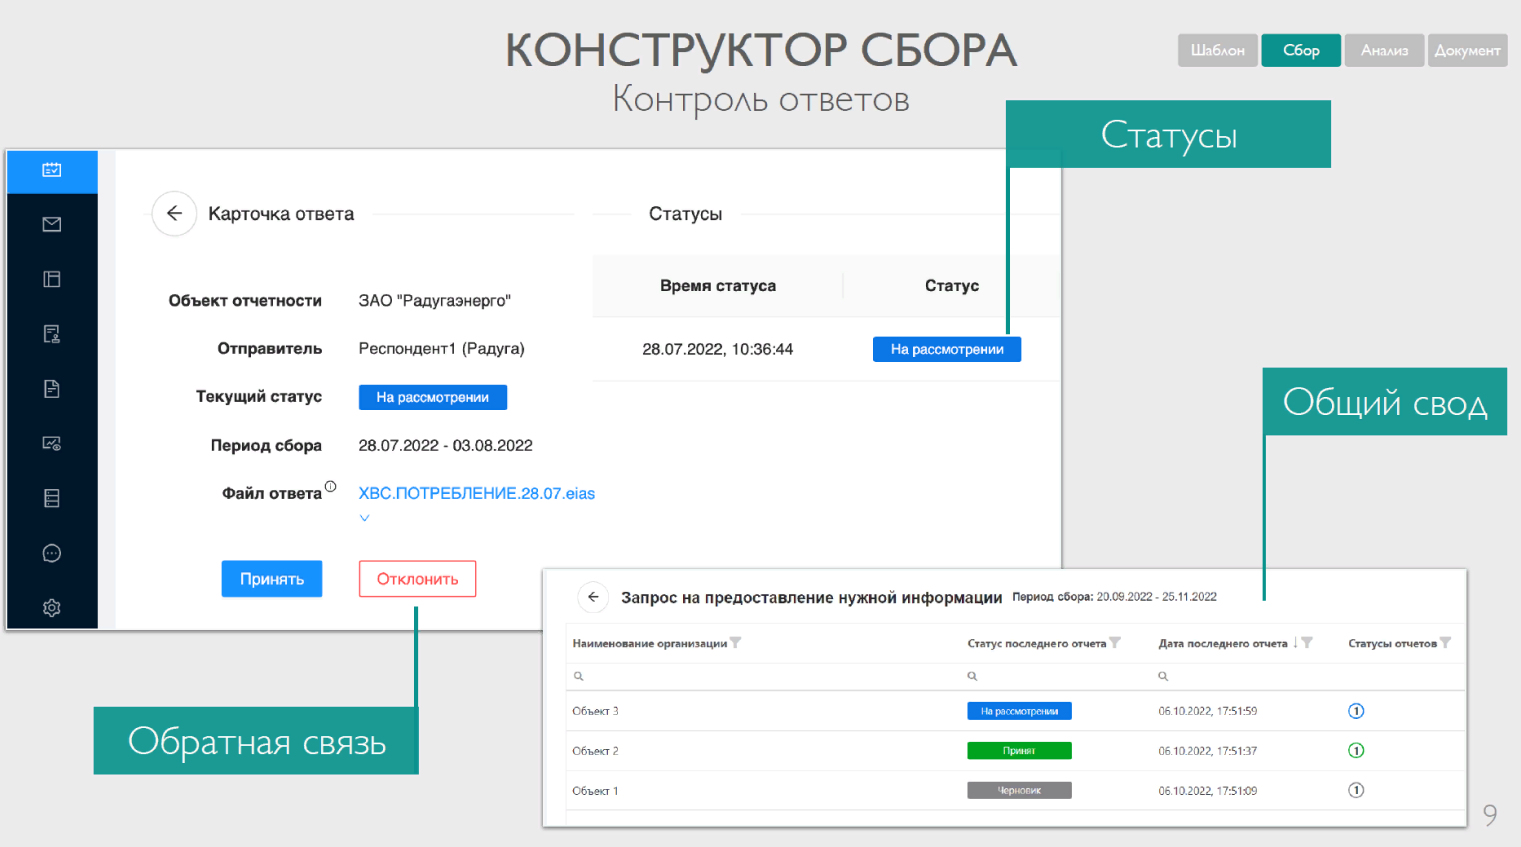
Task: Open the settings gear in sidebar
Action: pos(52,608)
